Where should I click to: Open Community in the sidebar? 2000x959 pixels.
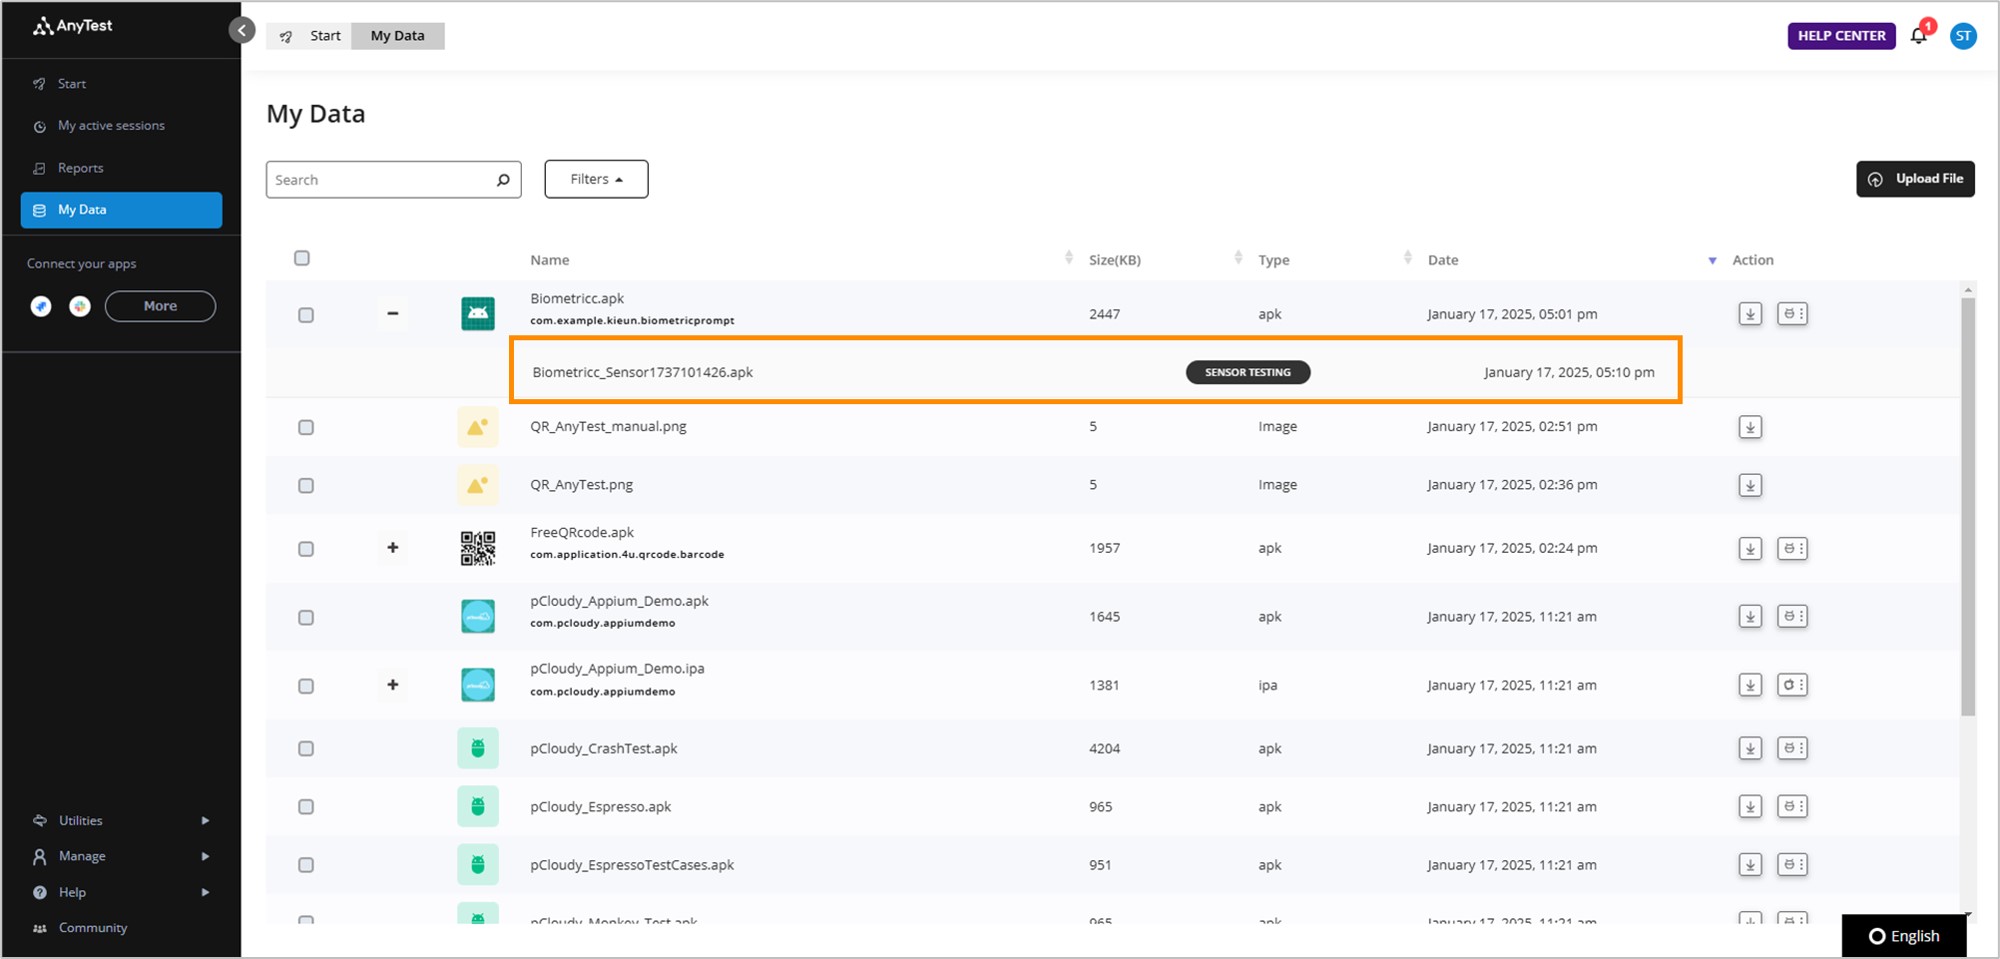tap(93, 928)
